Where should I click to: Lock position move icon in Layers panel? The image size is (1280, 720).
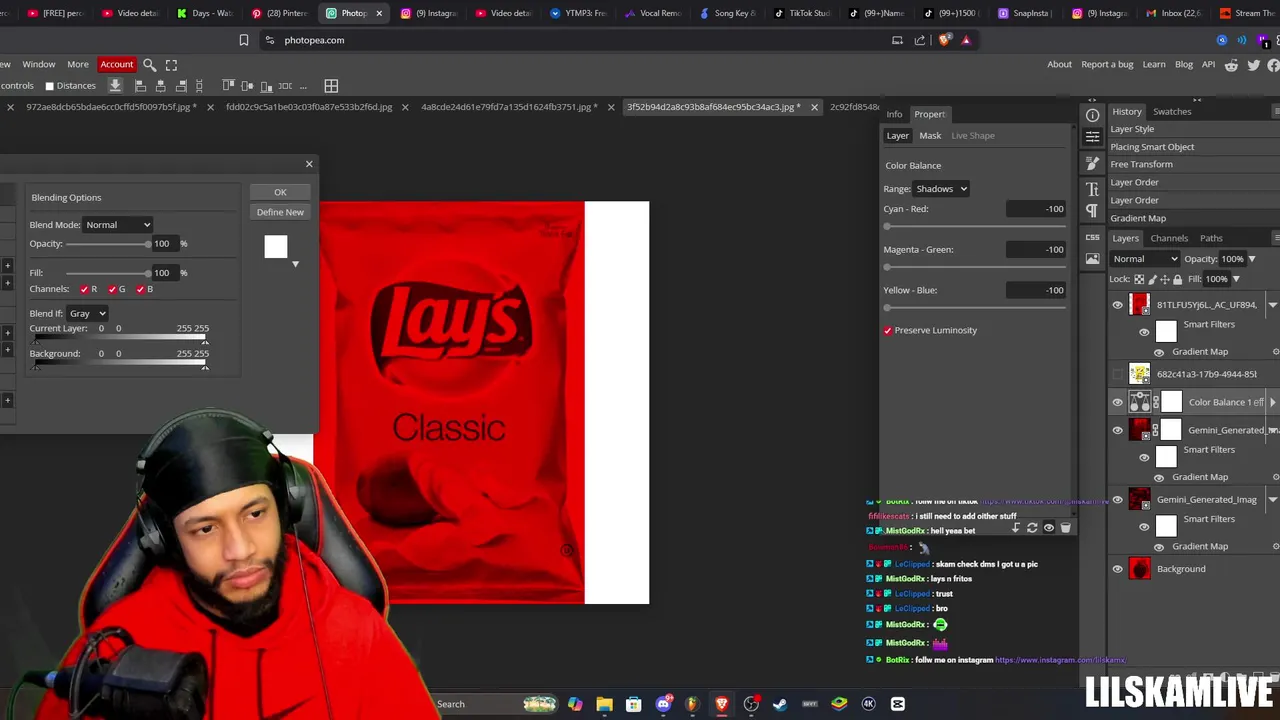(x=1164, y=279)
